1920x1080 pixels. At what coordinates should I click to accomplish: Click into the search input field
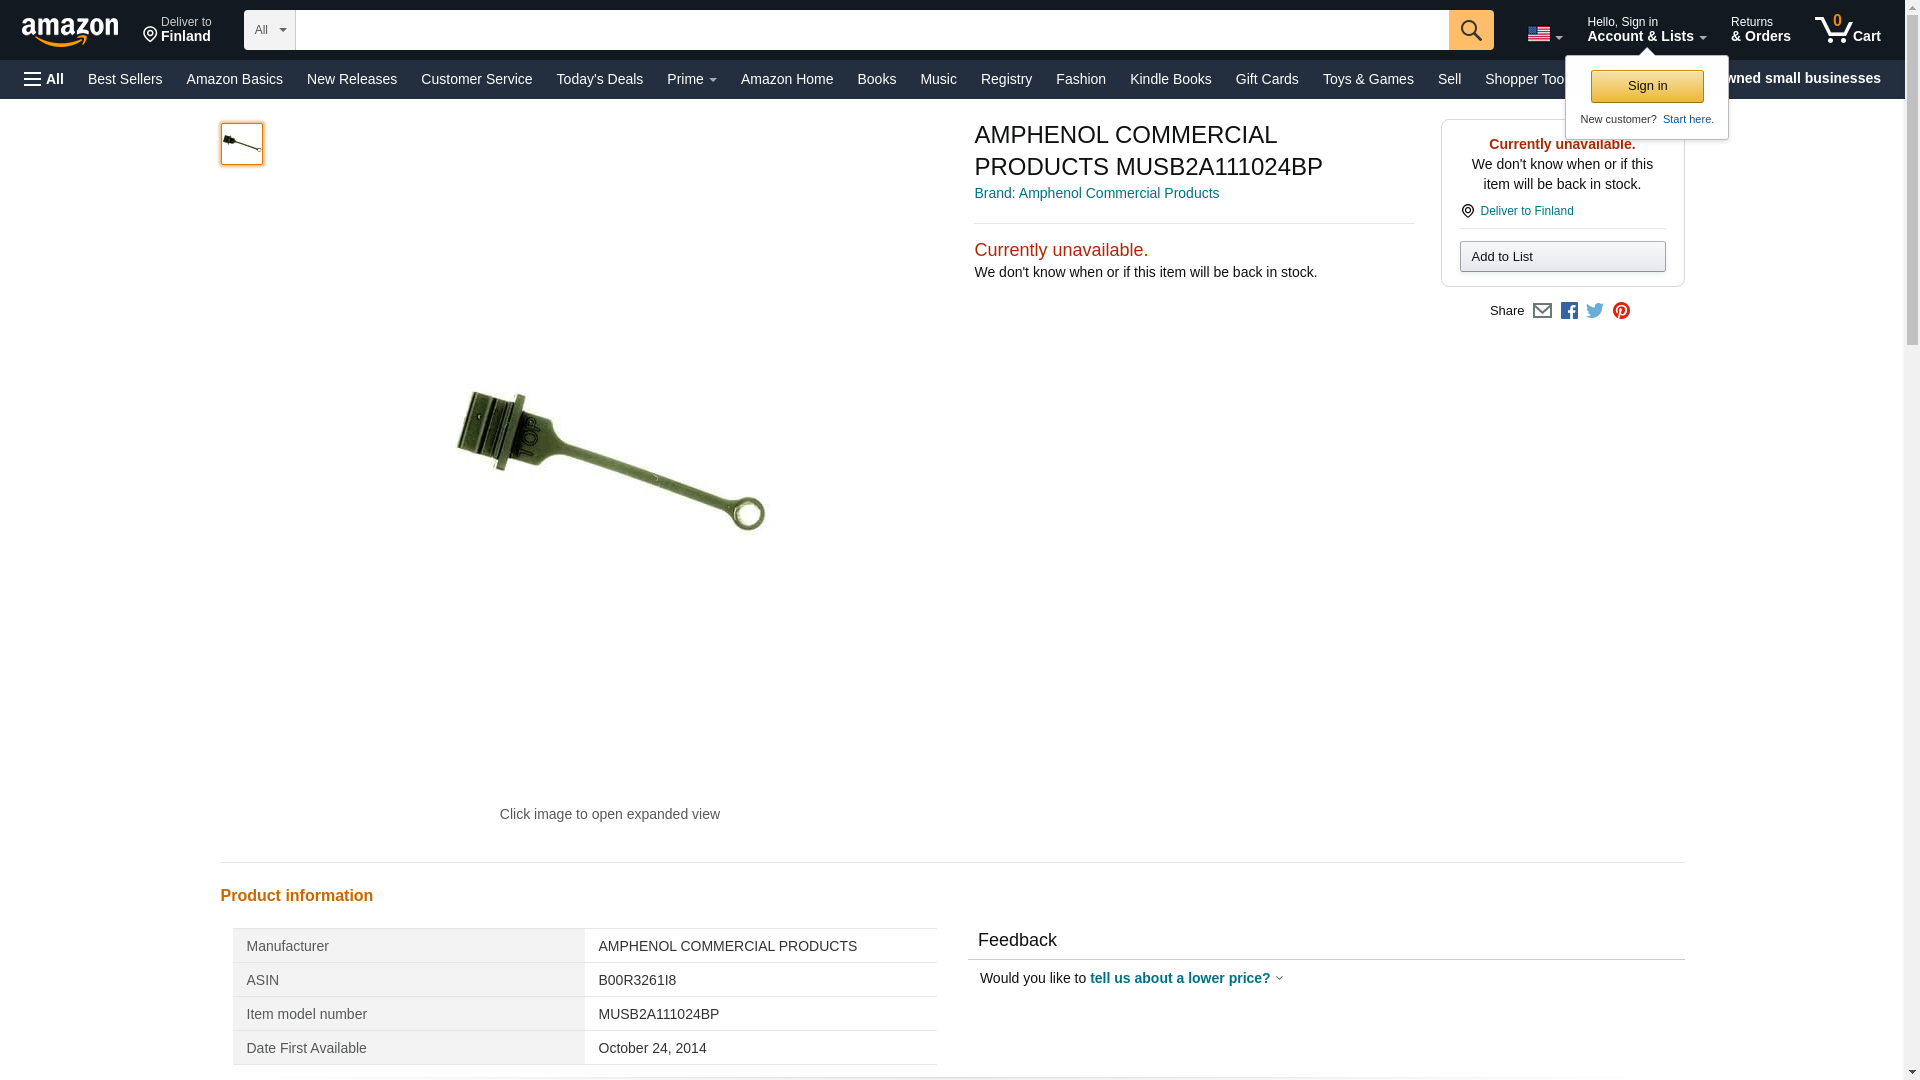(x=872, y=30)
